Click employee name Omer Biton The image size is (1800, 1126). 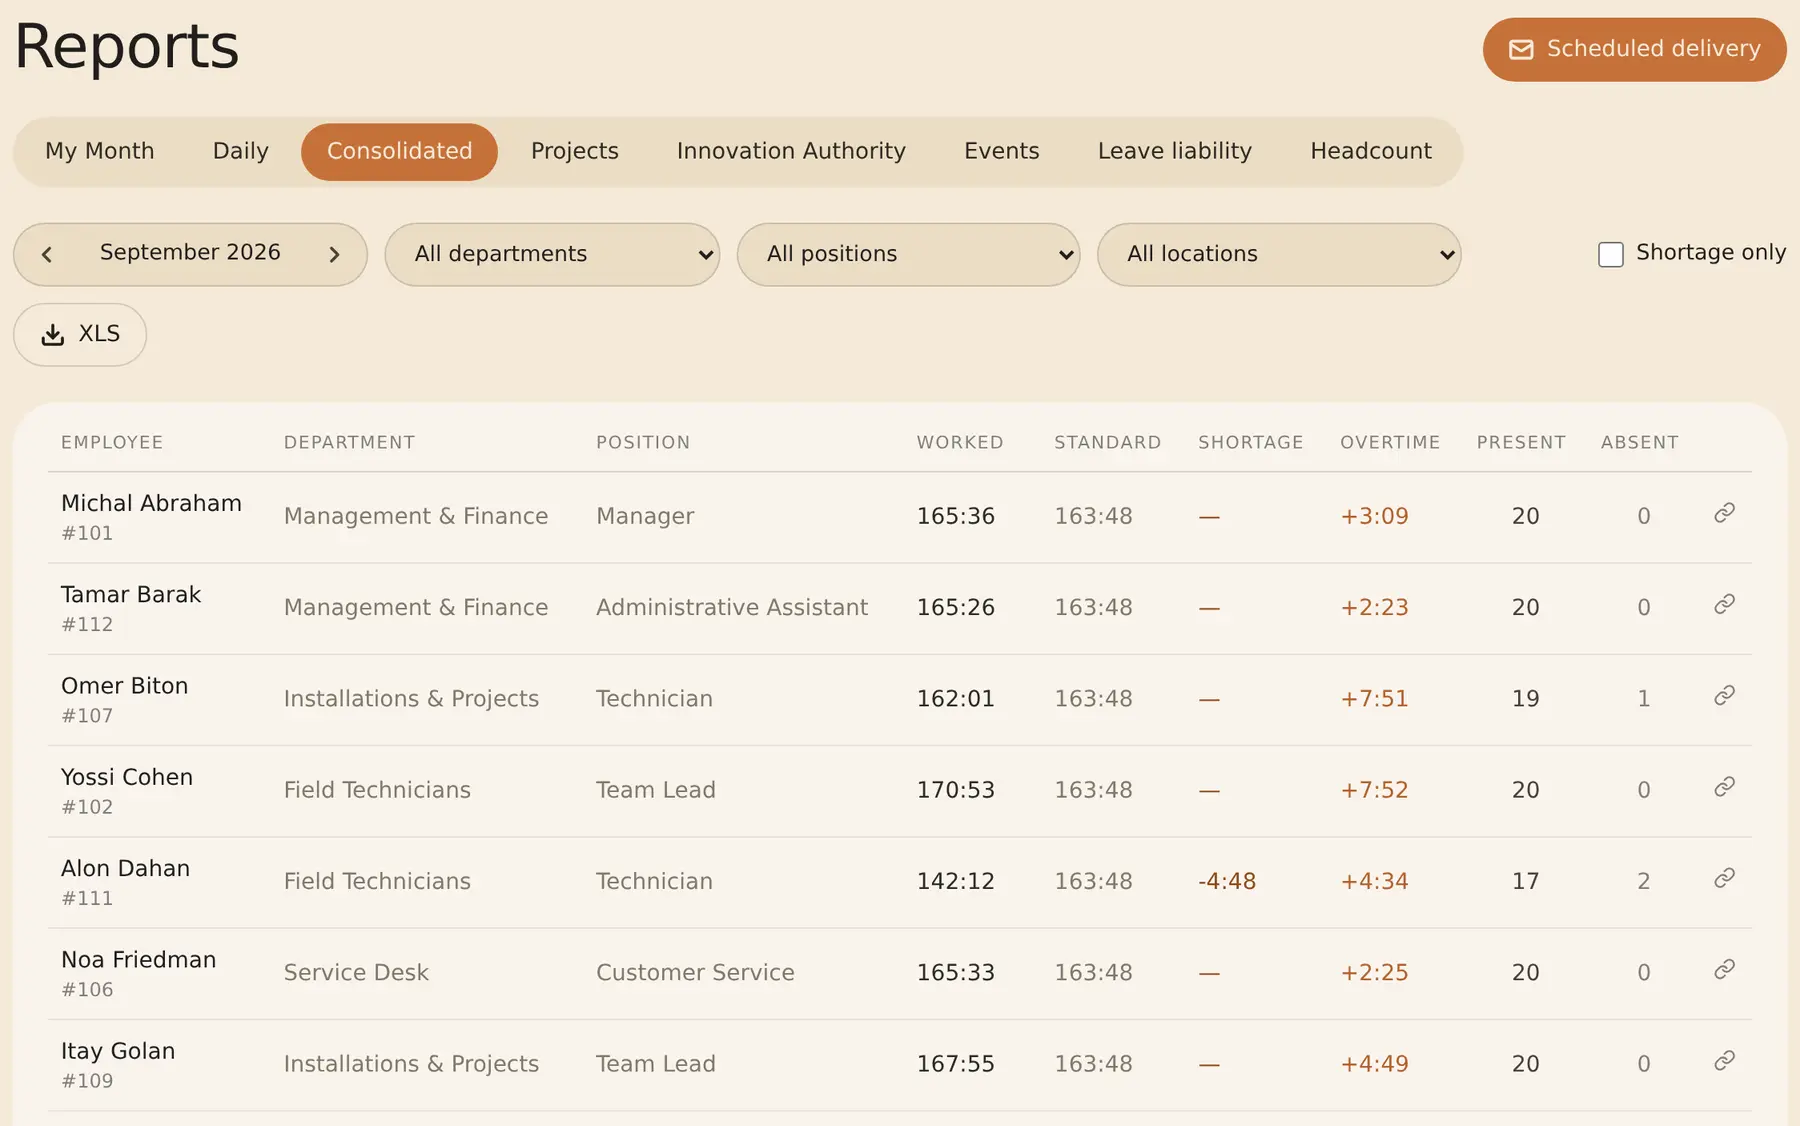[x=125, y=686]
